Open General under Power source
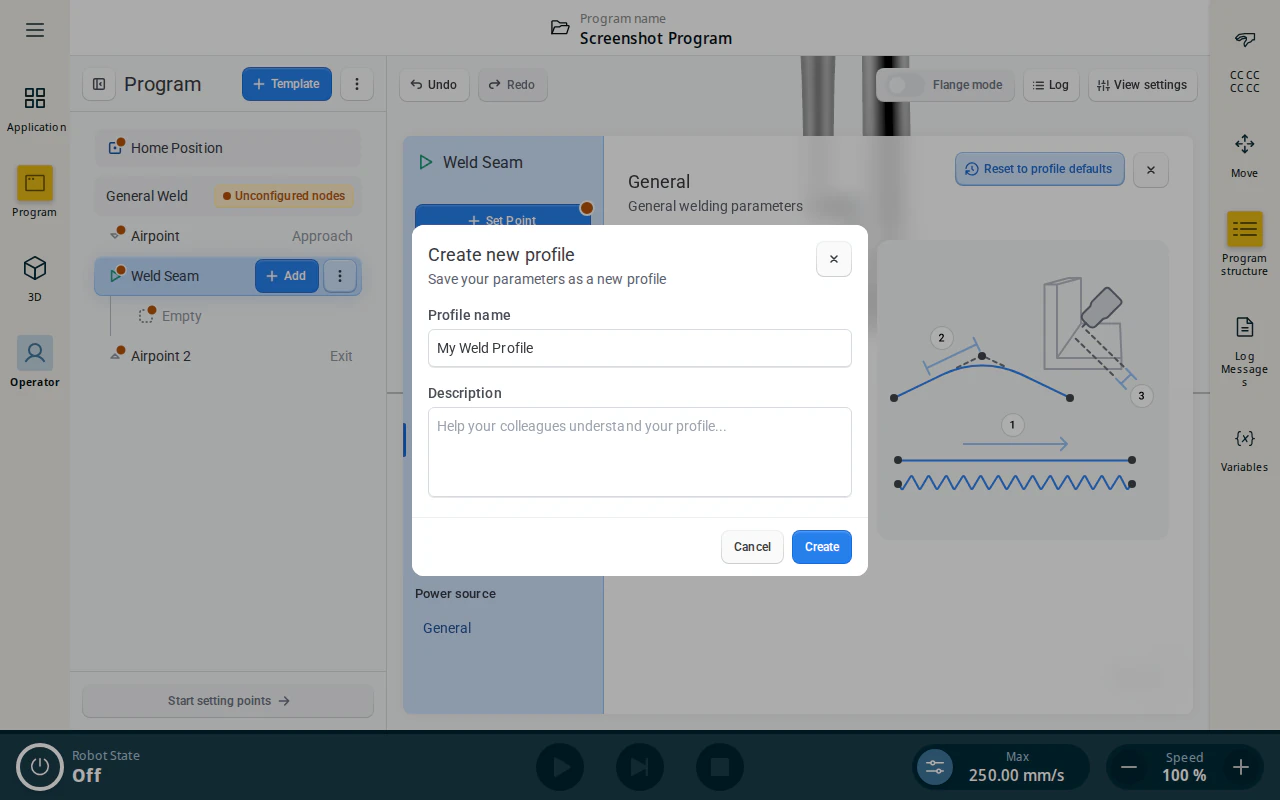This screenshot has height=800, width=1280. [x=447, y=628]
